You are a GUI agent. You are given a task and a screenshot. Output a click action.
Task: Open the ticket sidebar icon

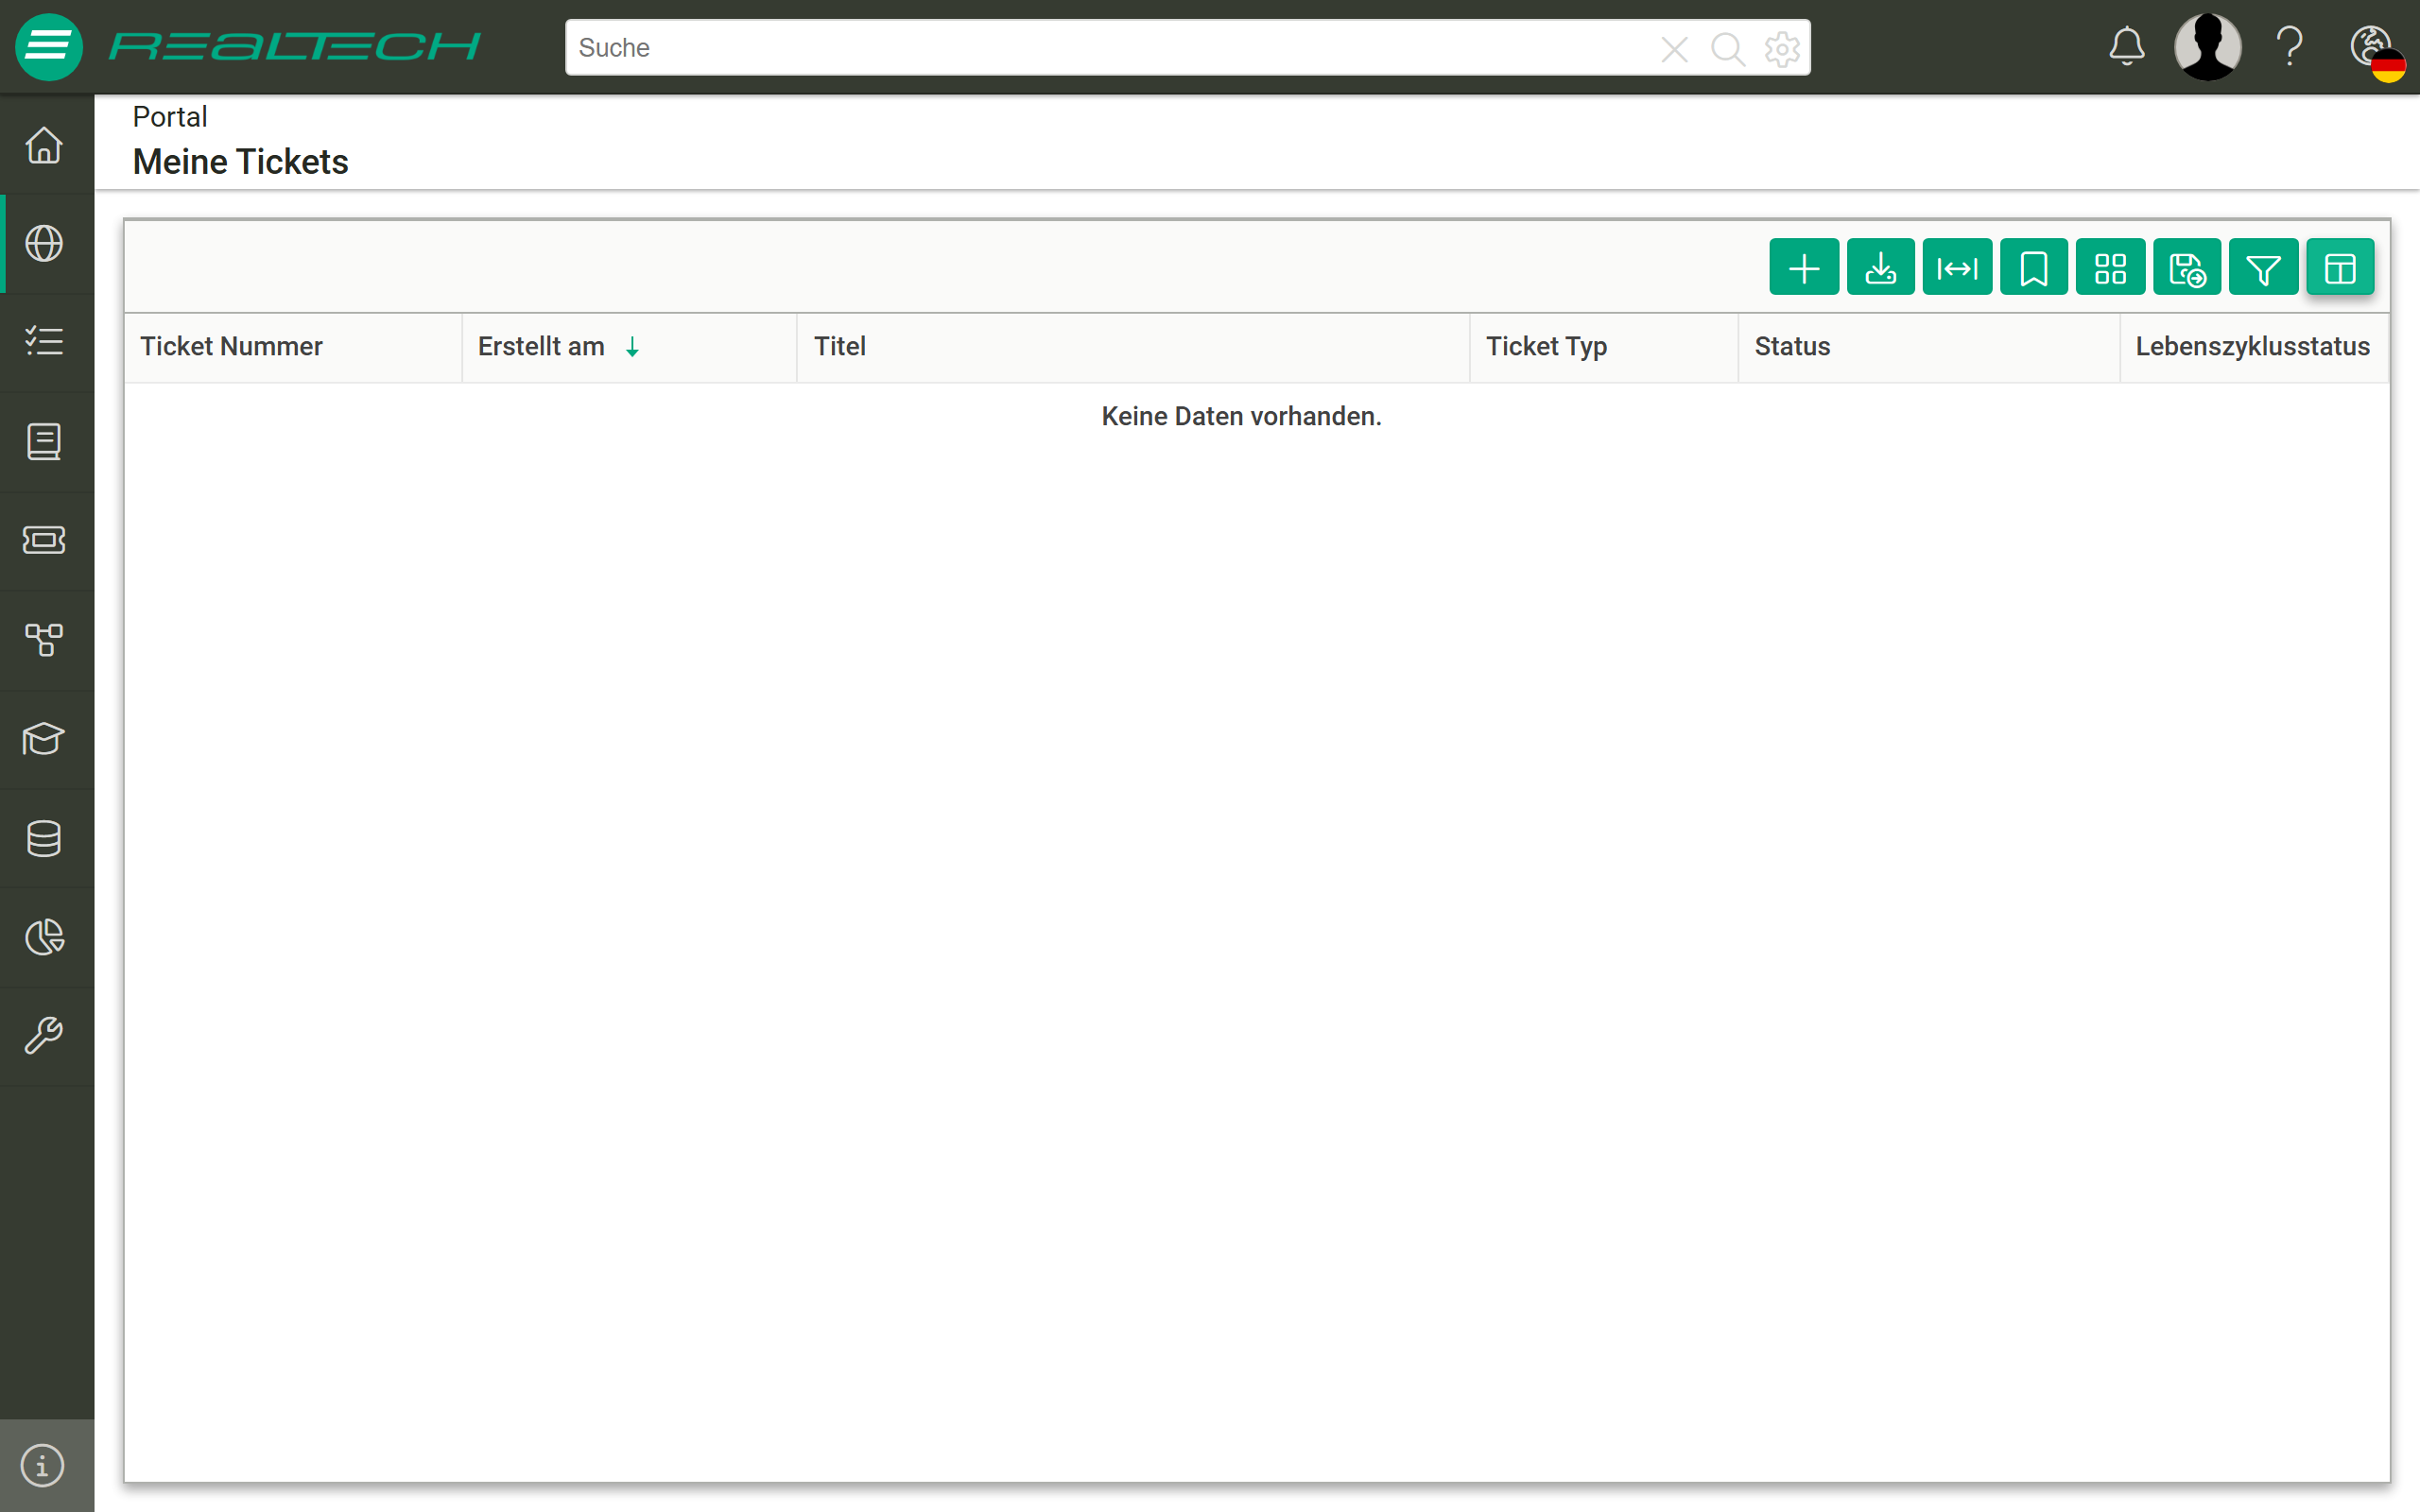(44, 540)
